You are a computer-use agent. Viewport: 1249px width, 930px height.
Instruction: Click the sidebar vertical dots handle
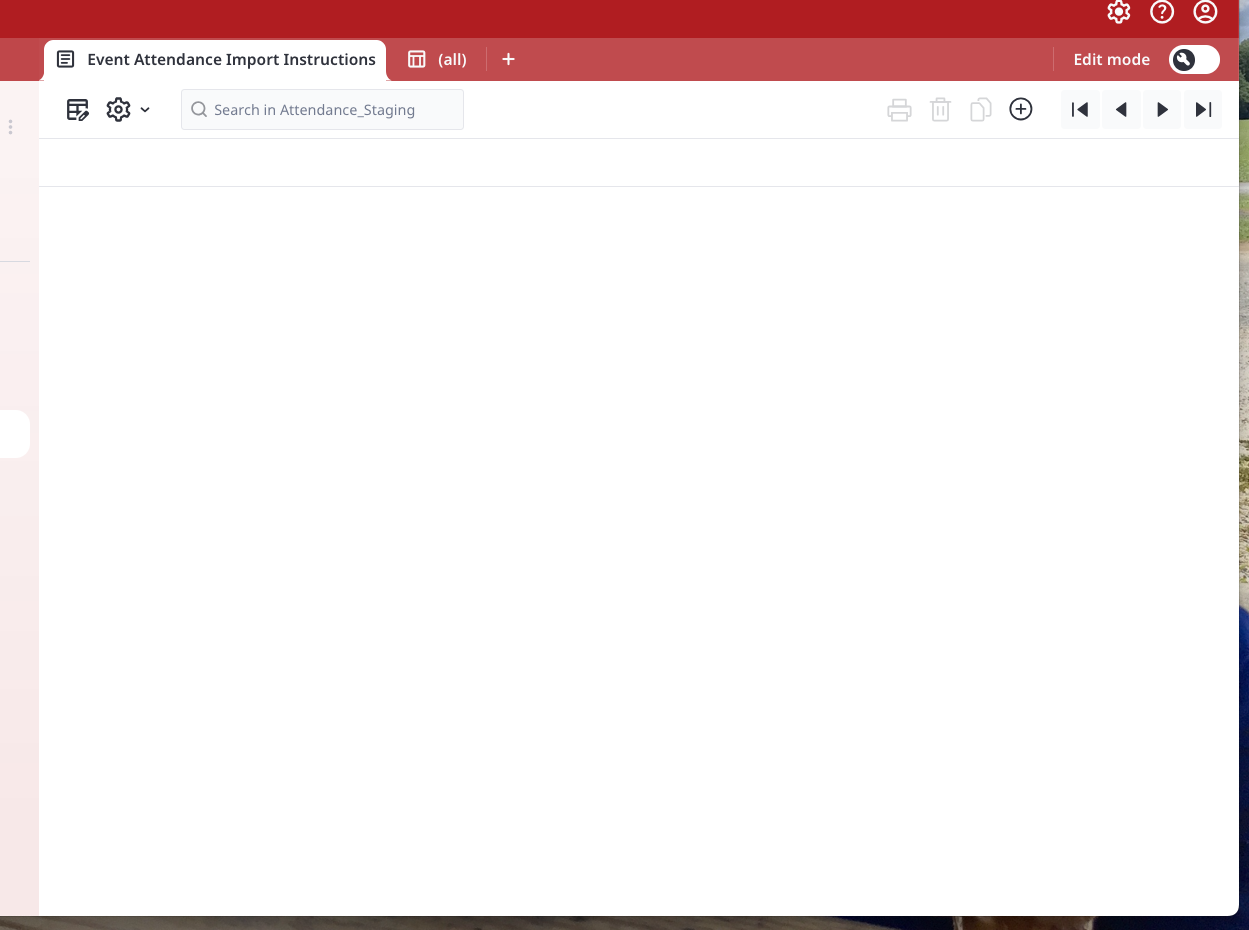pos(10,127)
